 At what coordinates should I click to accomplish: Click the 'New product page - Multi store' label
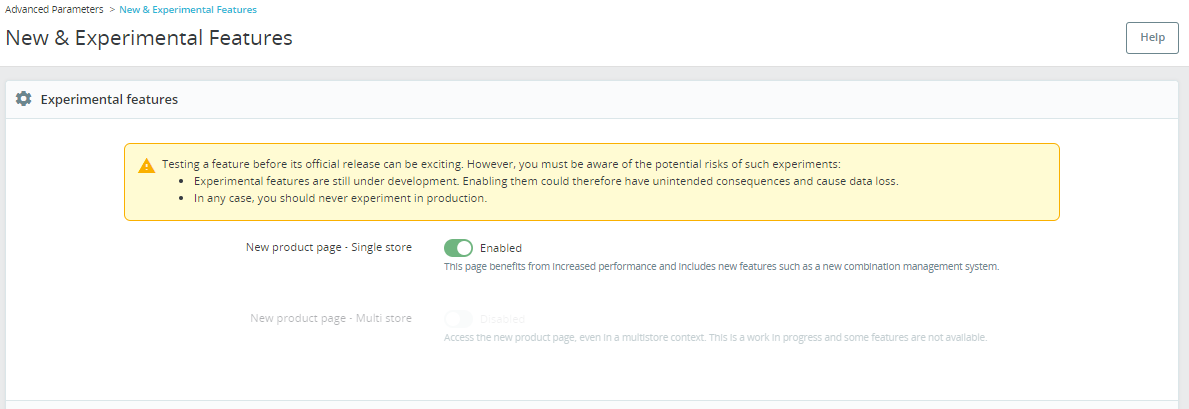330,318
